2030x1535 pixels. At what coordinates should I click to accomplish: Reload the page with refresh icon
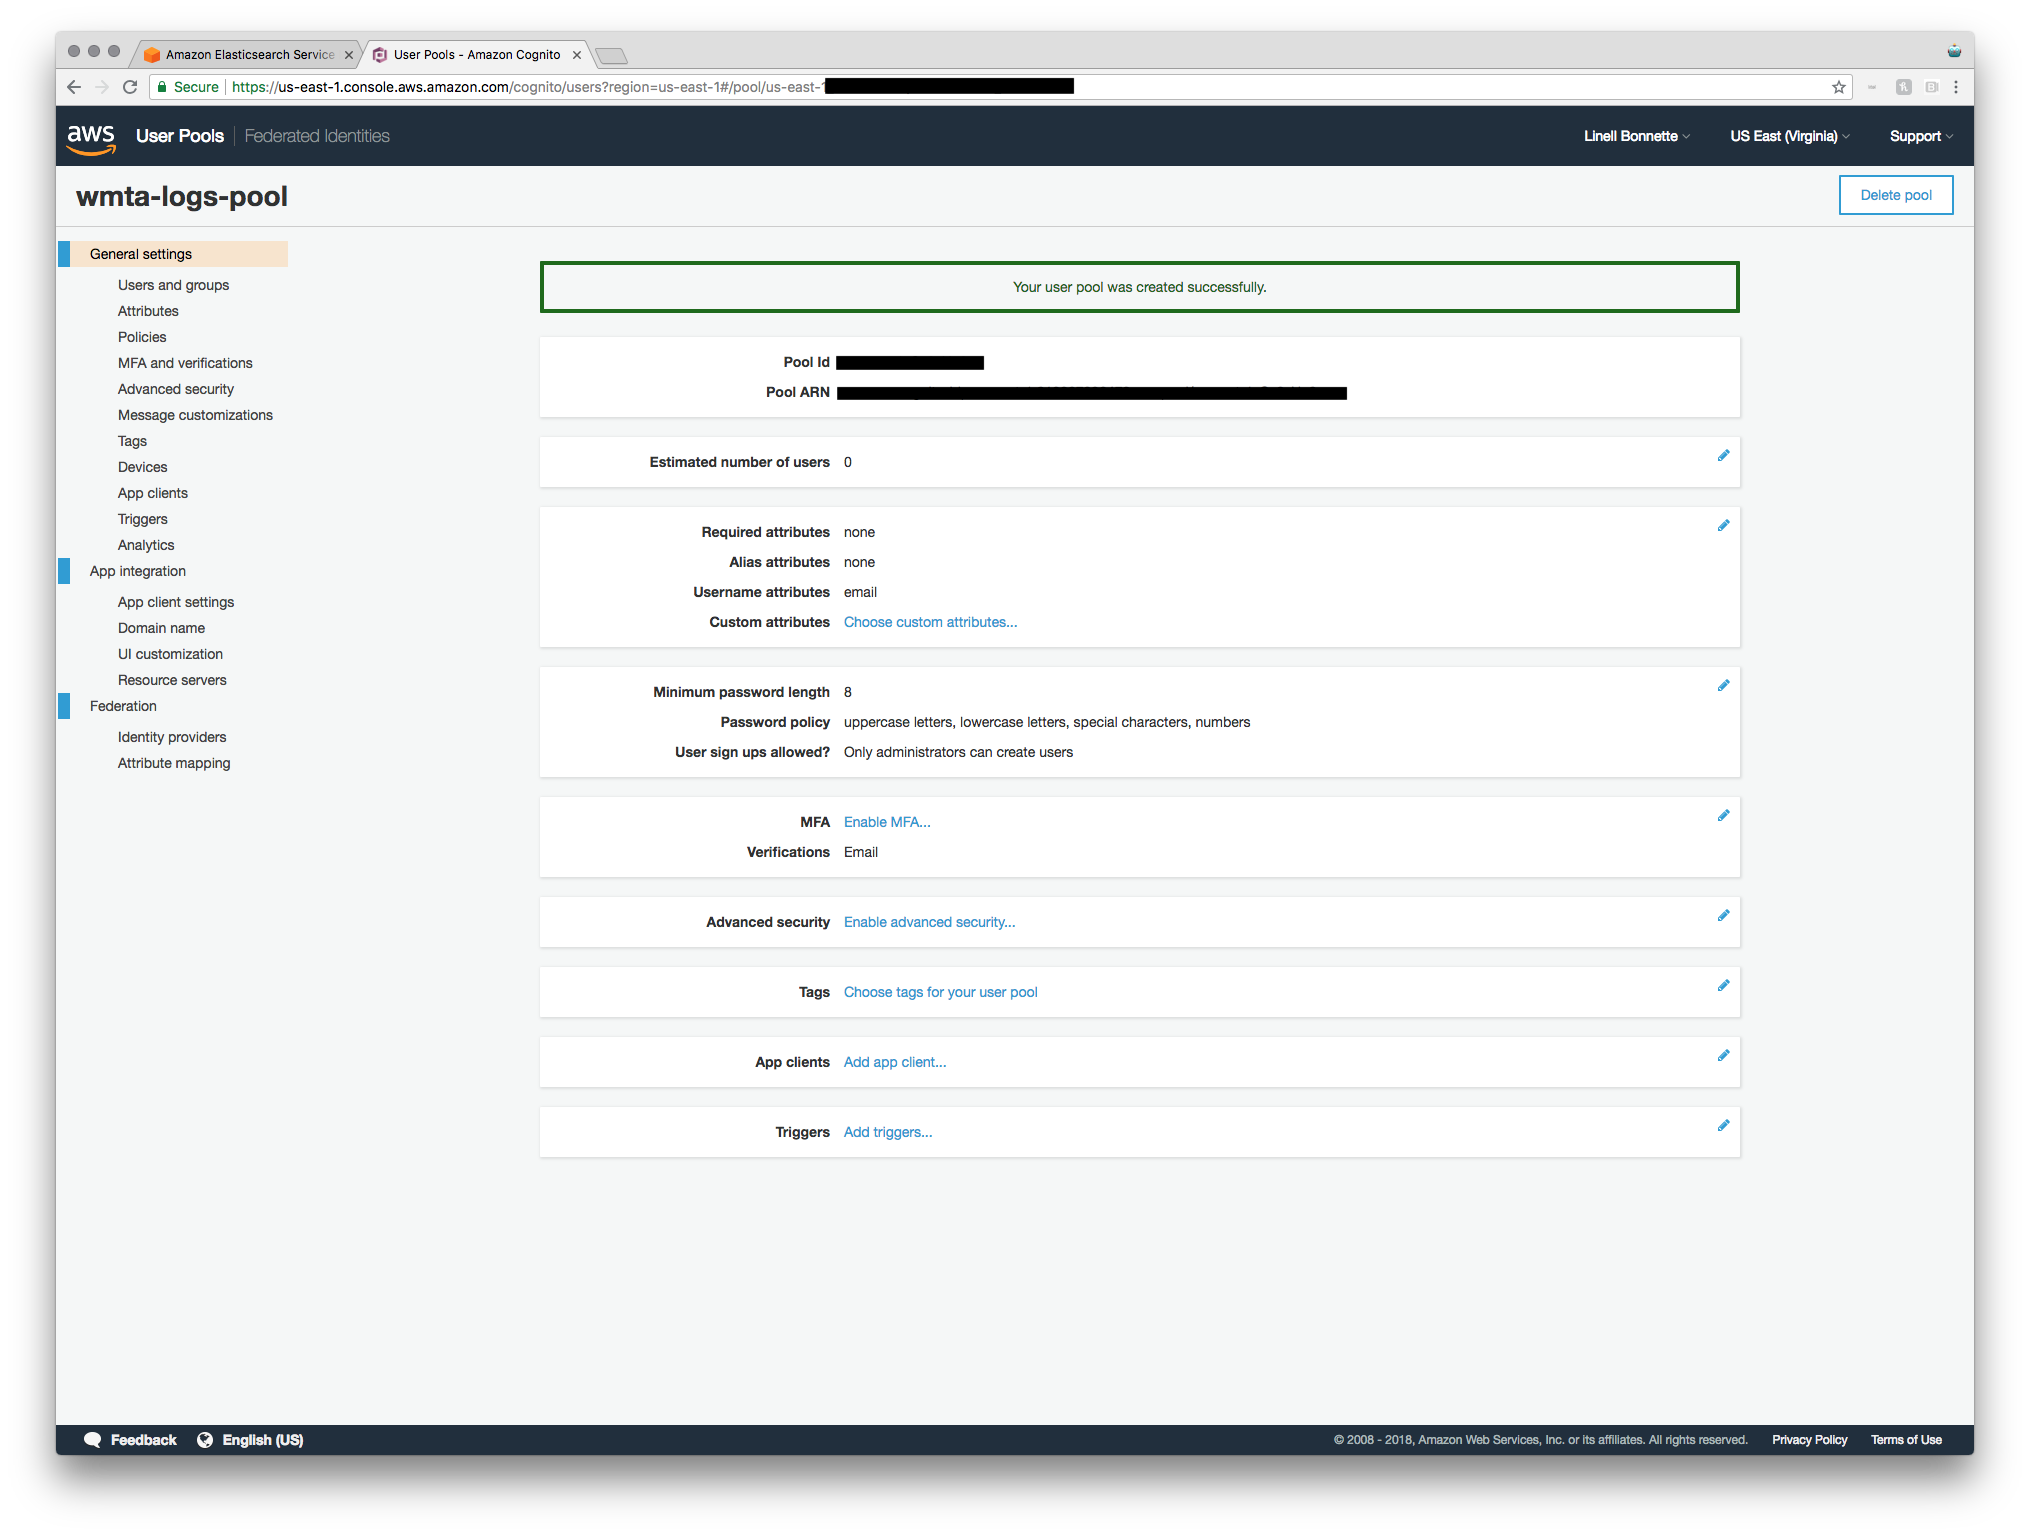point(130,87)
